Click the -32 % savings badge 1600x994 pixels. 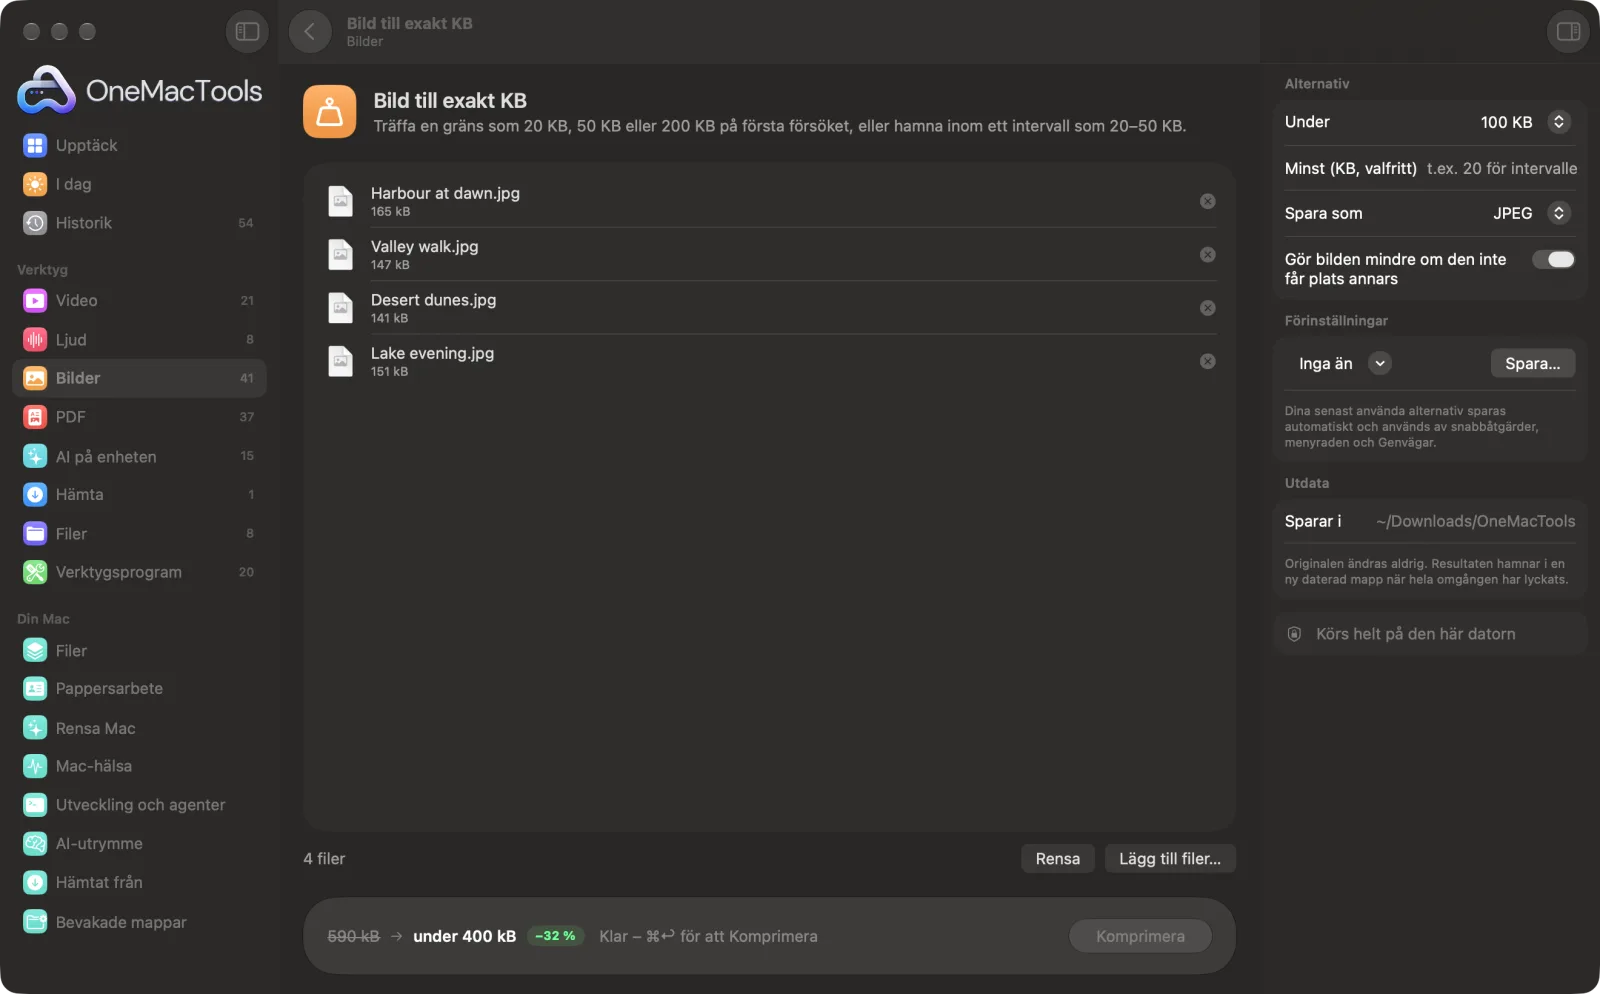point(555,936)
